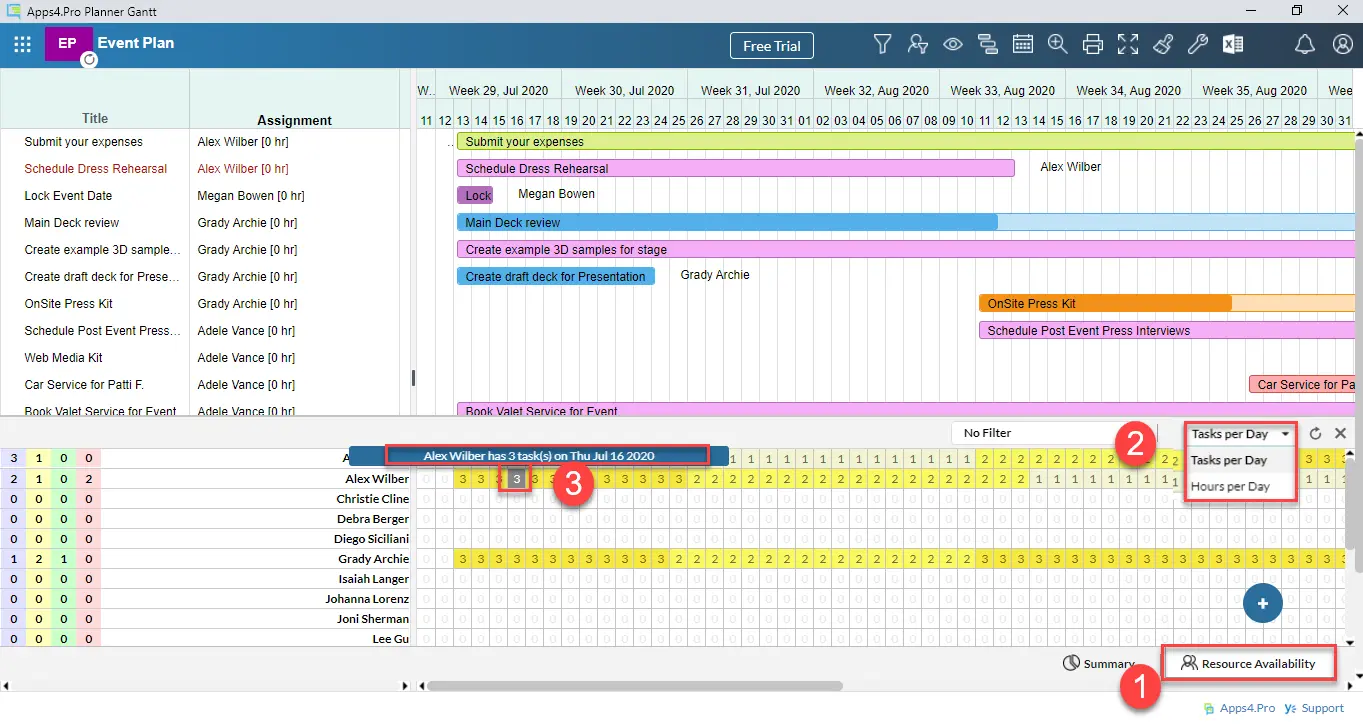The image size is (1363, 726).
Task: Click the blue plus add button
Action: click(x=1263, y=604)
